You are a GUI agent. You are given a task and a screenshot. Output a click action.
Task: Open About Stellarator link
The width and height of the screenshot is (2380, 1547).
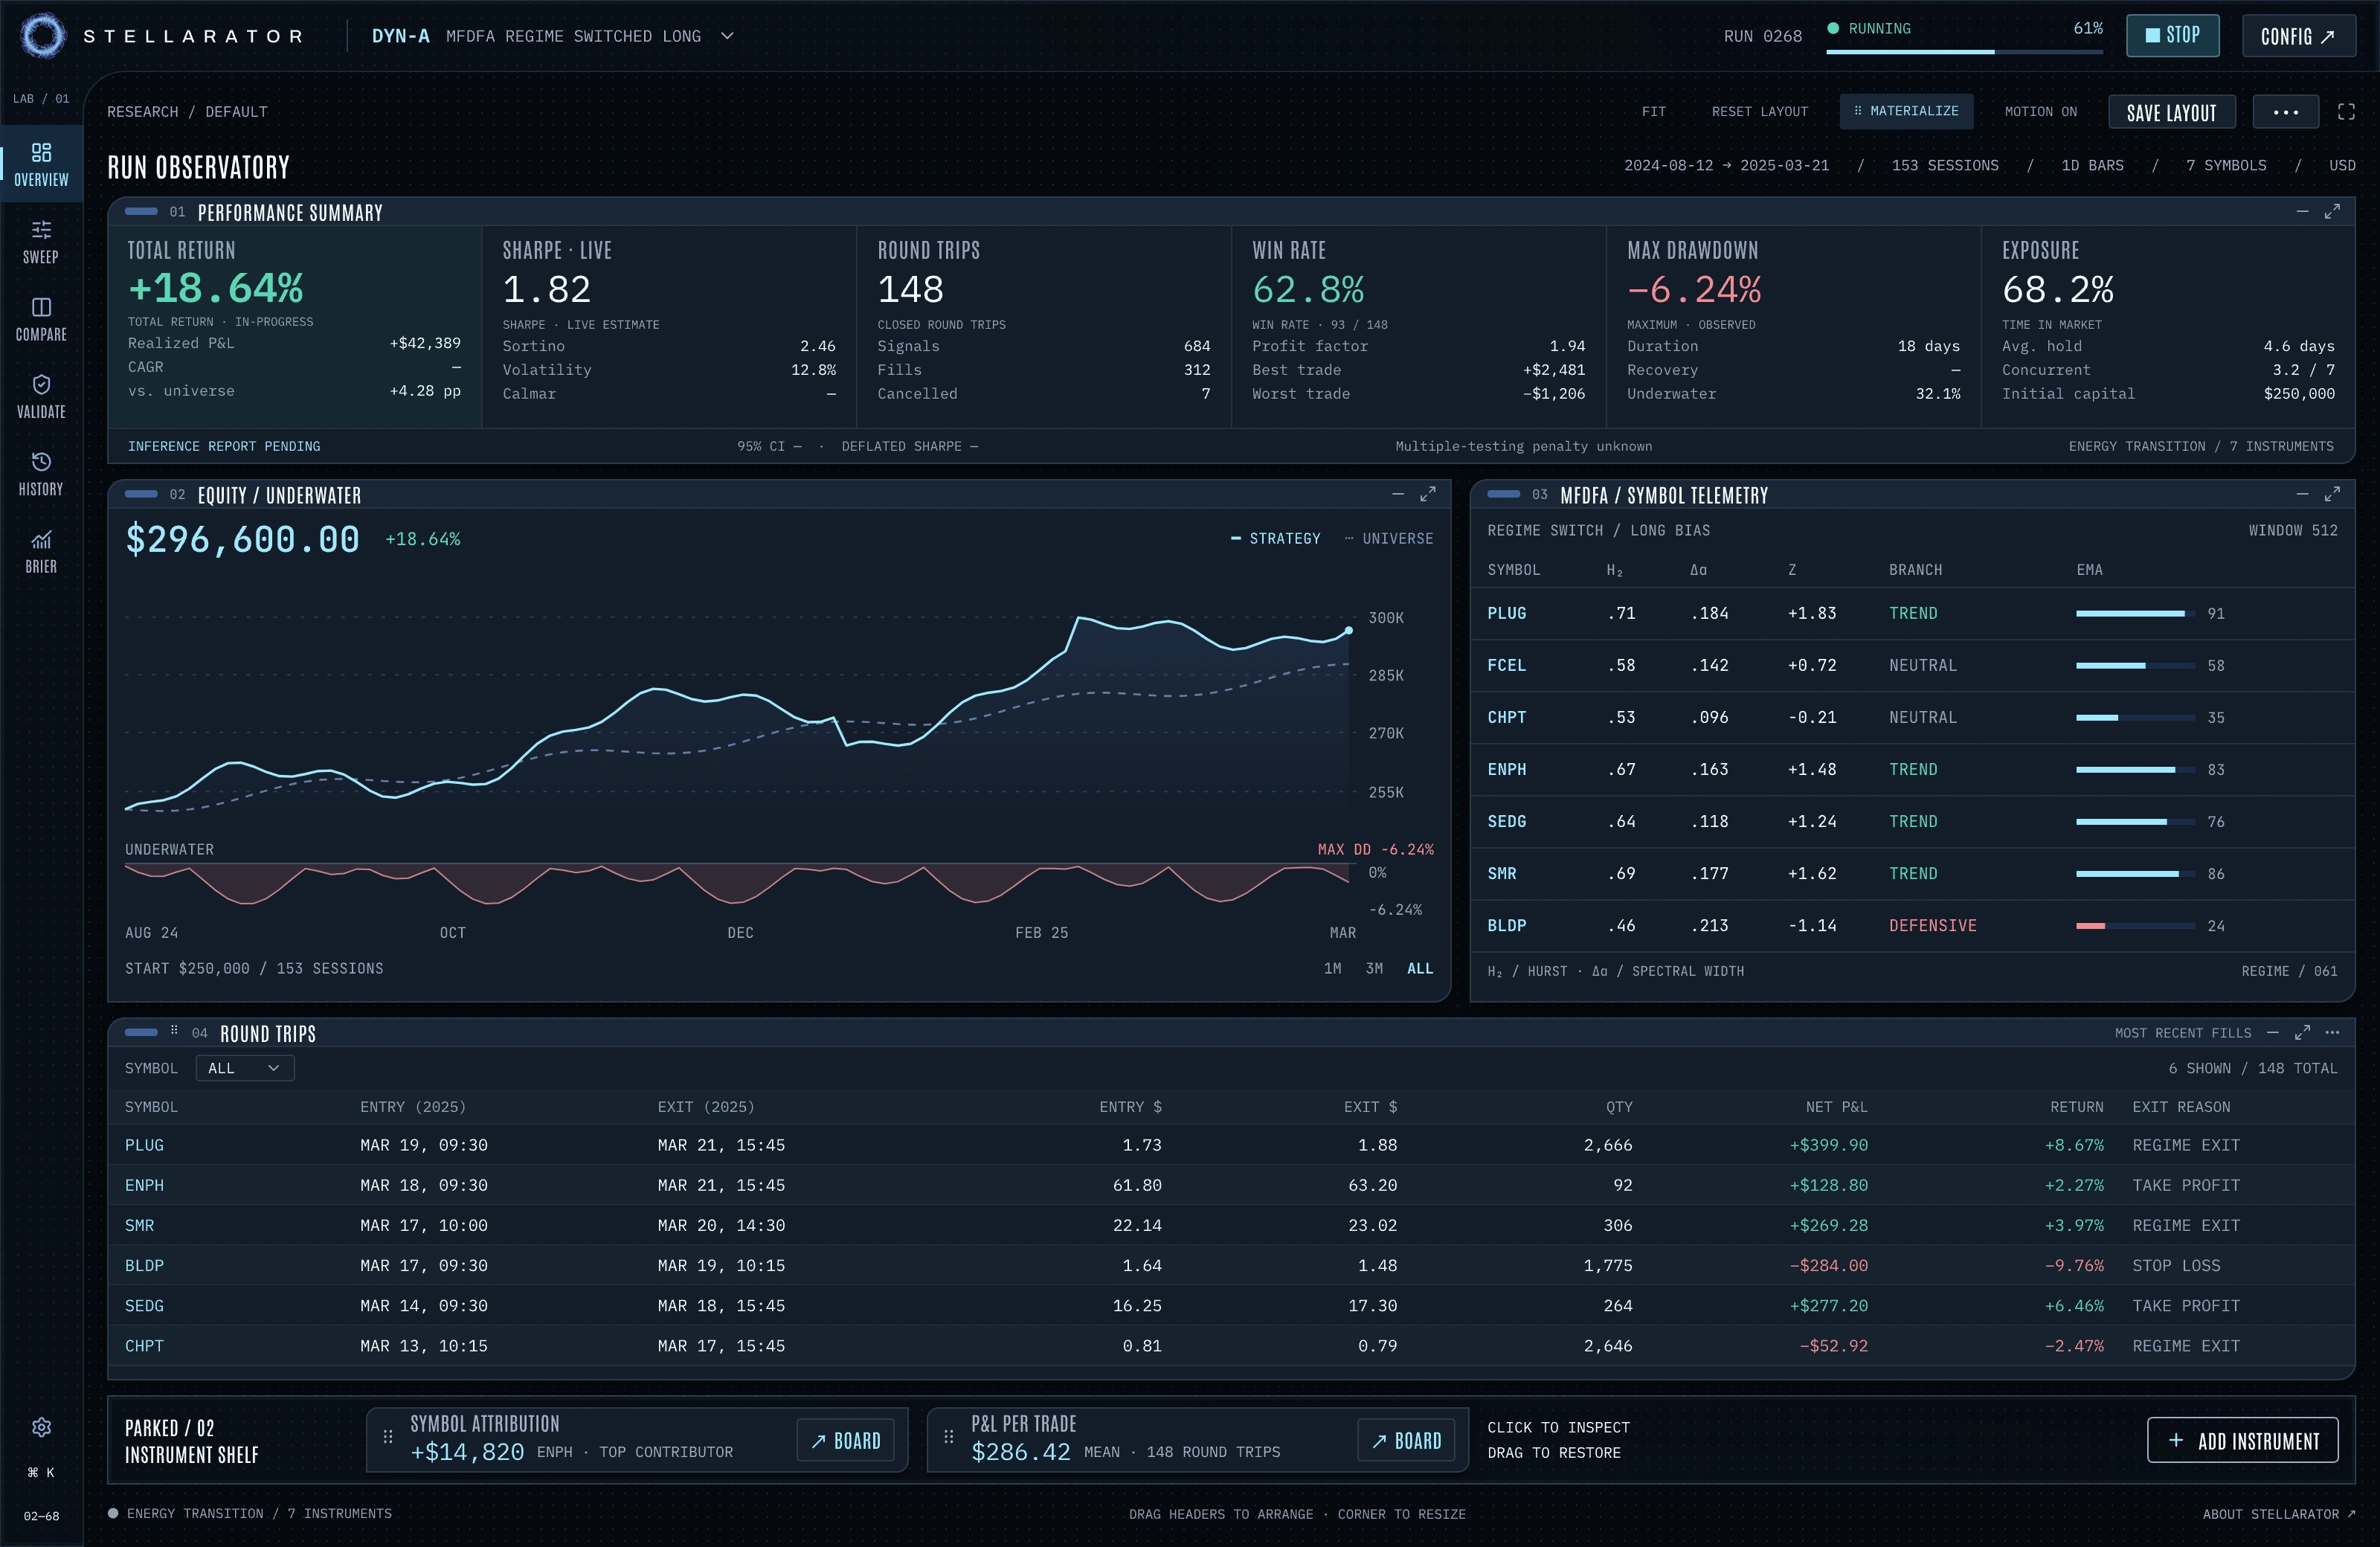tap(2278, 1514)
